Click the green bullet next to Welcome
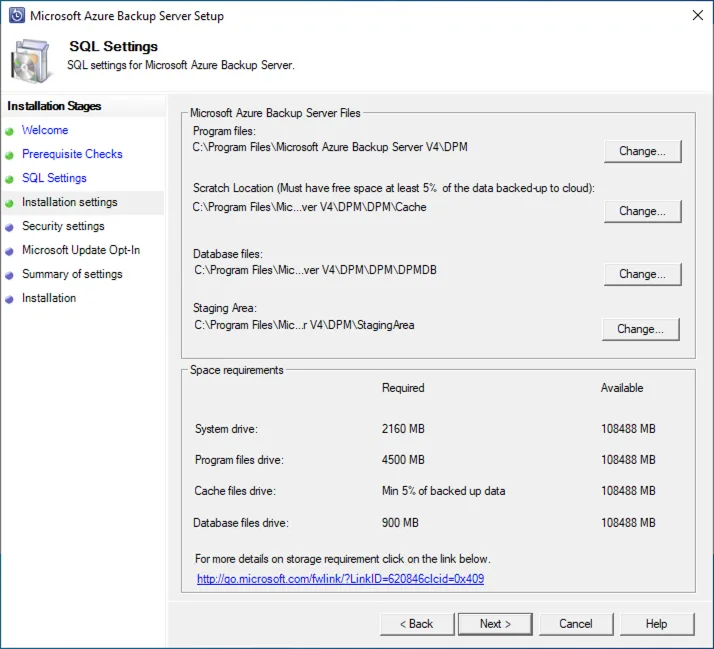The height and width of the screenshot is (649, 714). (x=10, y=131)
